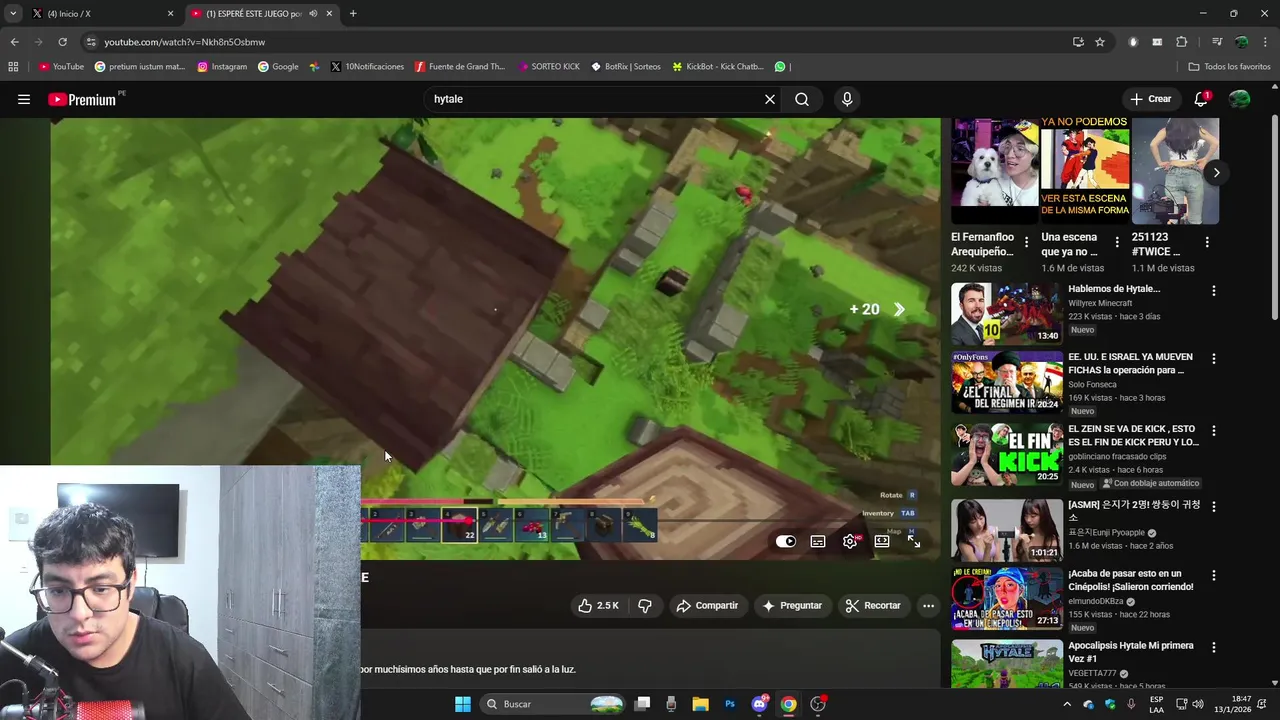The image size is (1280, 720).
Task: Open Chrome media controls icon
Action: 1217,42
